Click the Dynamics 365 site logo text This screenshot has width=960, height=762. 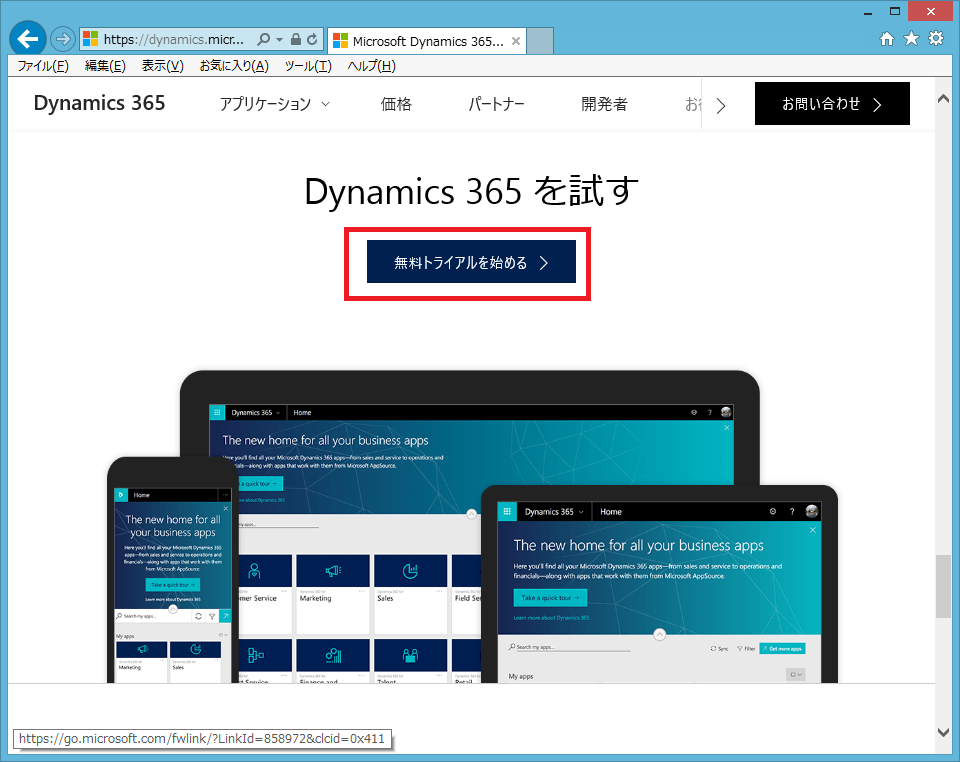coord(99,103)
